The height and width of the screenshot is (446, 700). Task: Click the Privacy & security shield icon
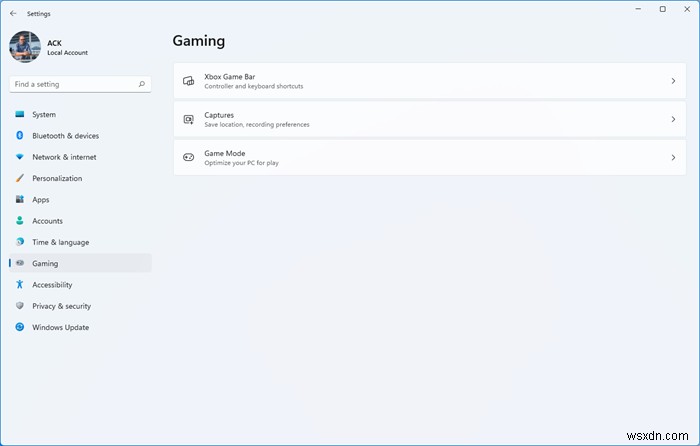coord(20,306)
